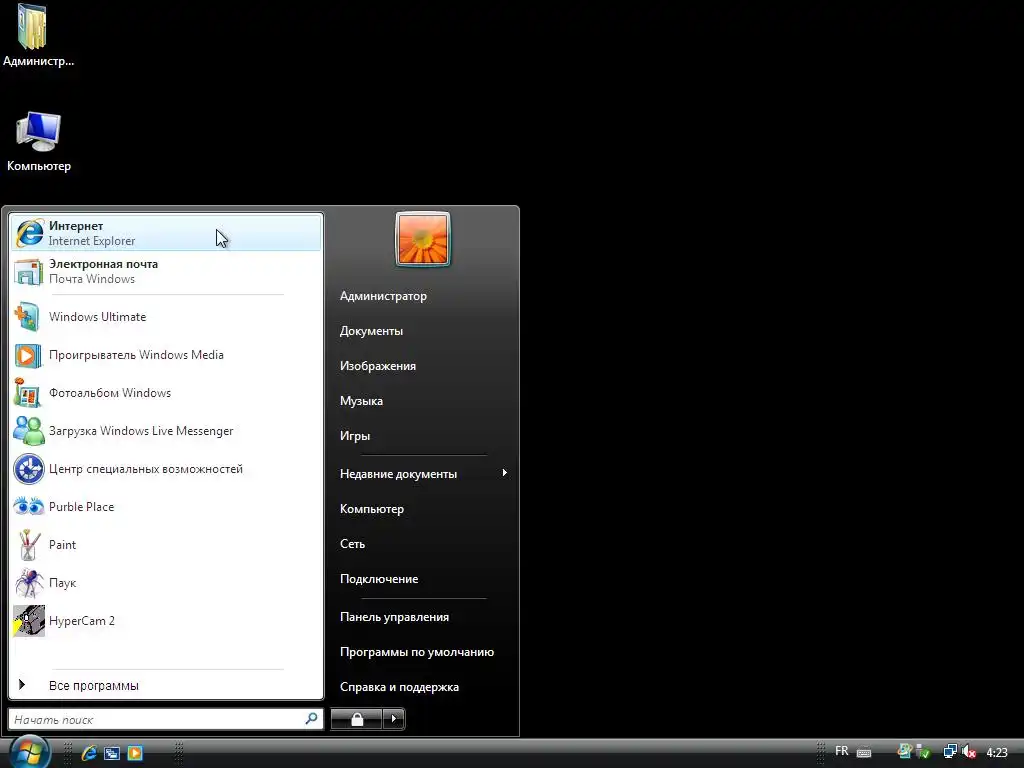Open Панель управления
Image resolution: width=1024 pixels, height=768 pixels.
click(394, 617)
